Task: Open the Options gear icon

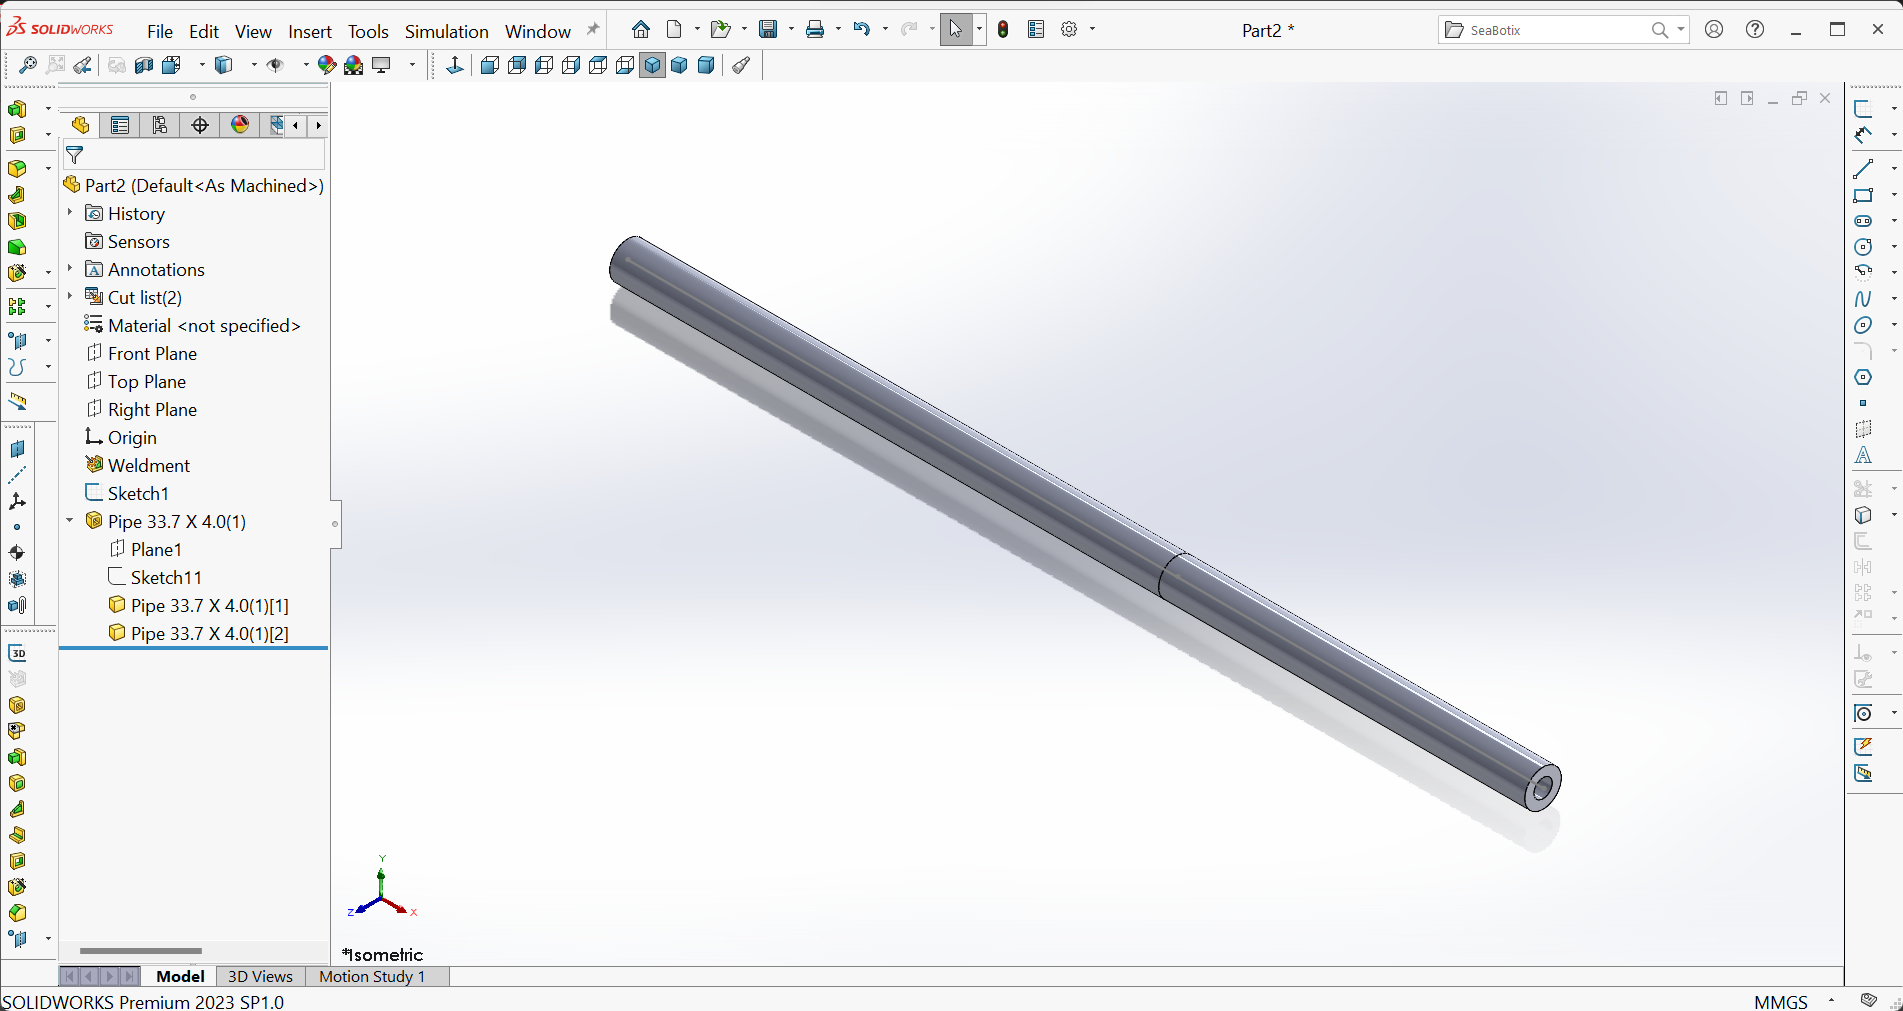Action: [1069, 30]
